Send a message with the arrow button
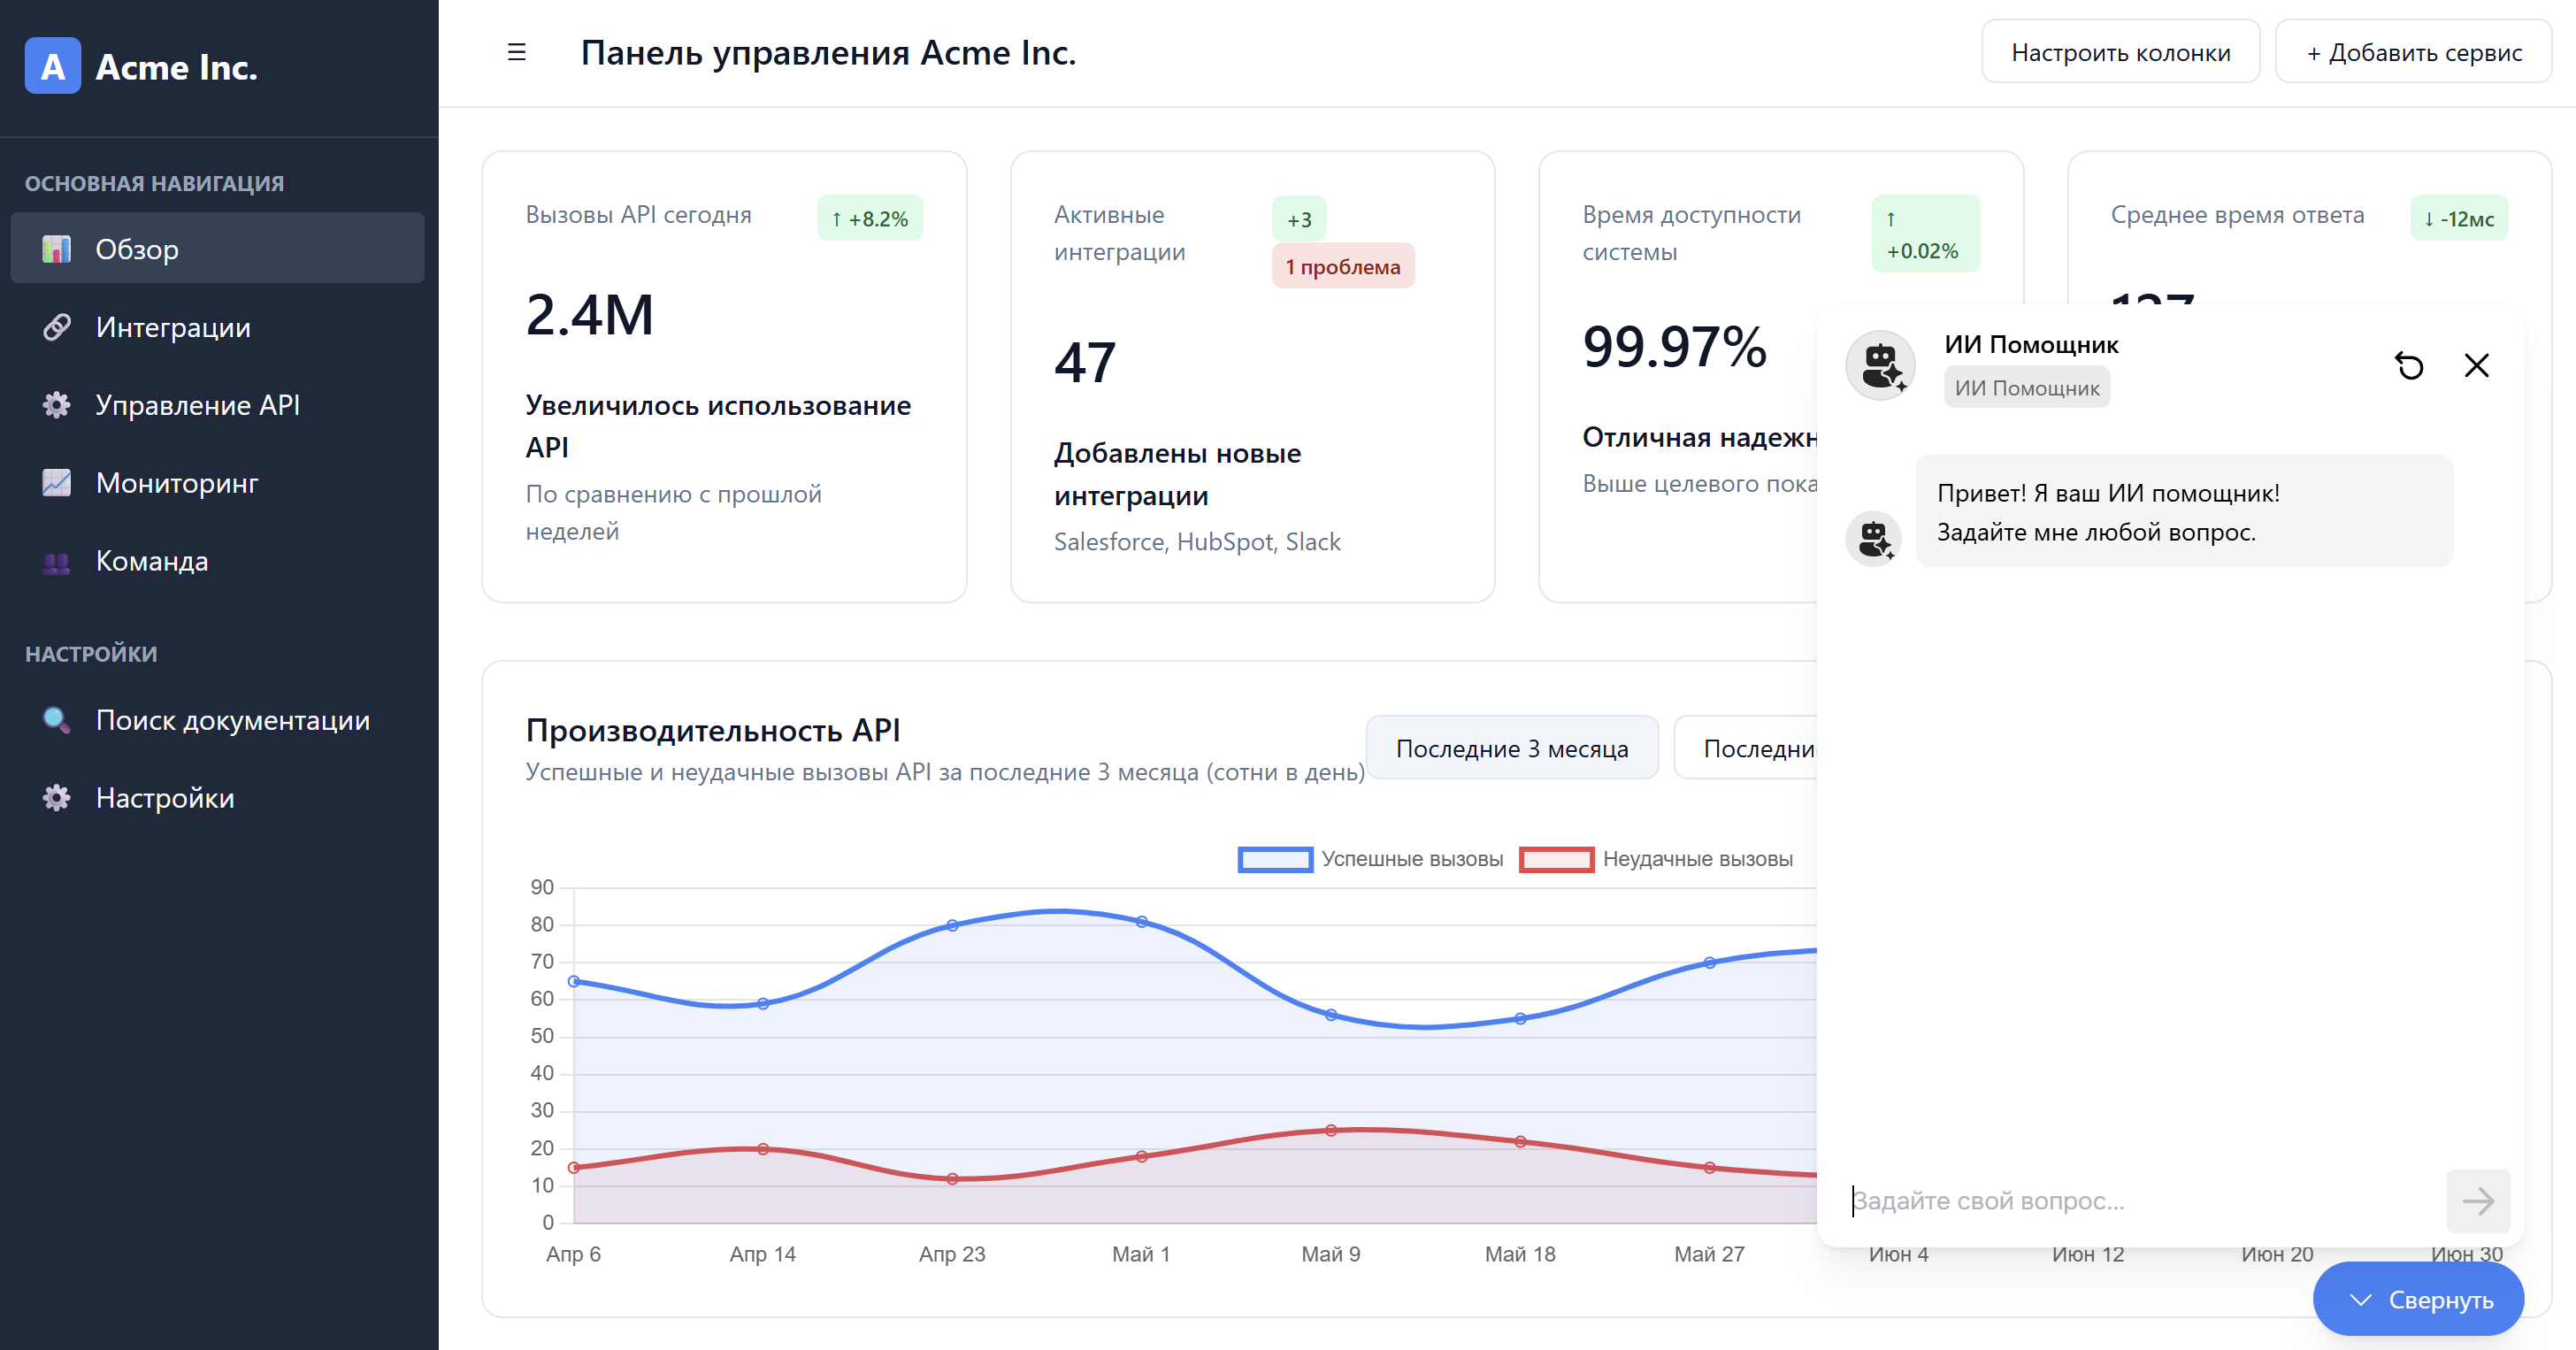2576x1350 pixels. [x=2477, y=1201]
